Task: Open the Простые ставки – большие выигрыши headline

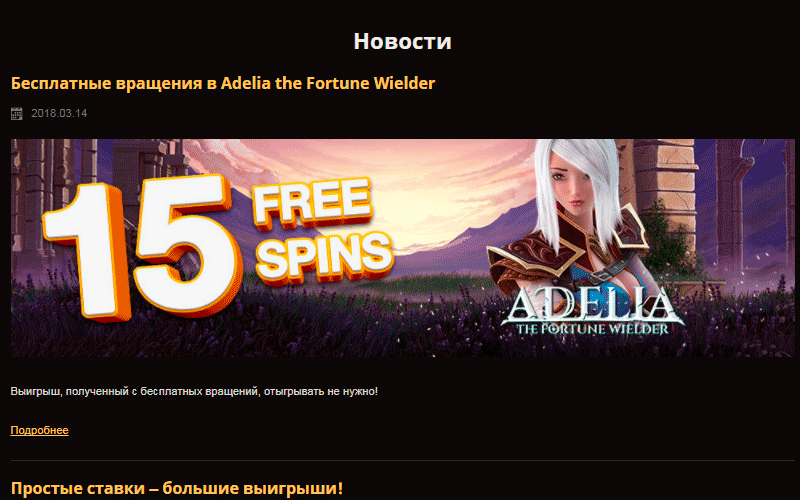Action: [177, 488]
